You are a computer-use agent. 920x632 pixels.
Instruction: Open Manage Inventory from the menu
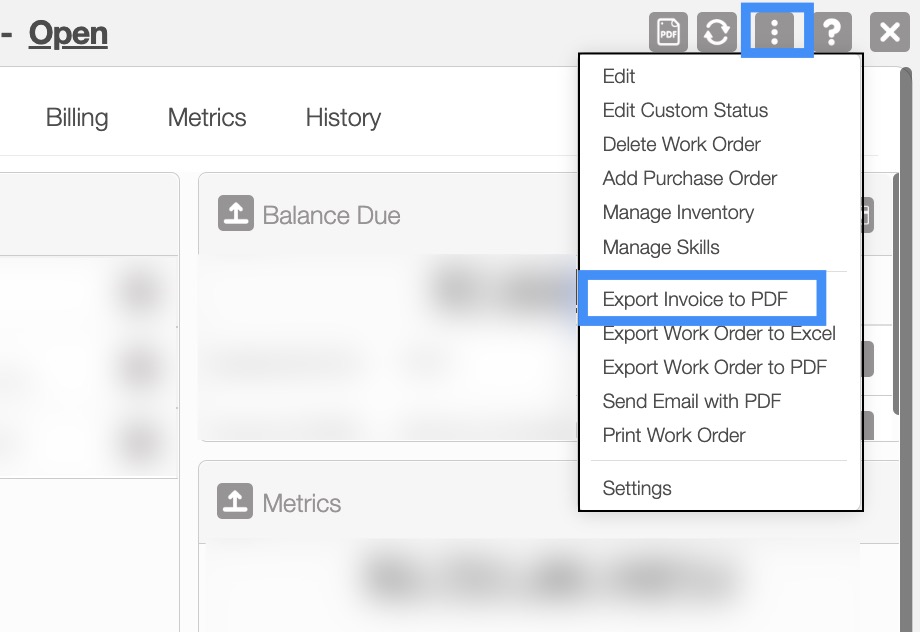click(678, 212)
